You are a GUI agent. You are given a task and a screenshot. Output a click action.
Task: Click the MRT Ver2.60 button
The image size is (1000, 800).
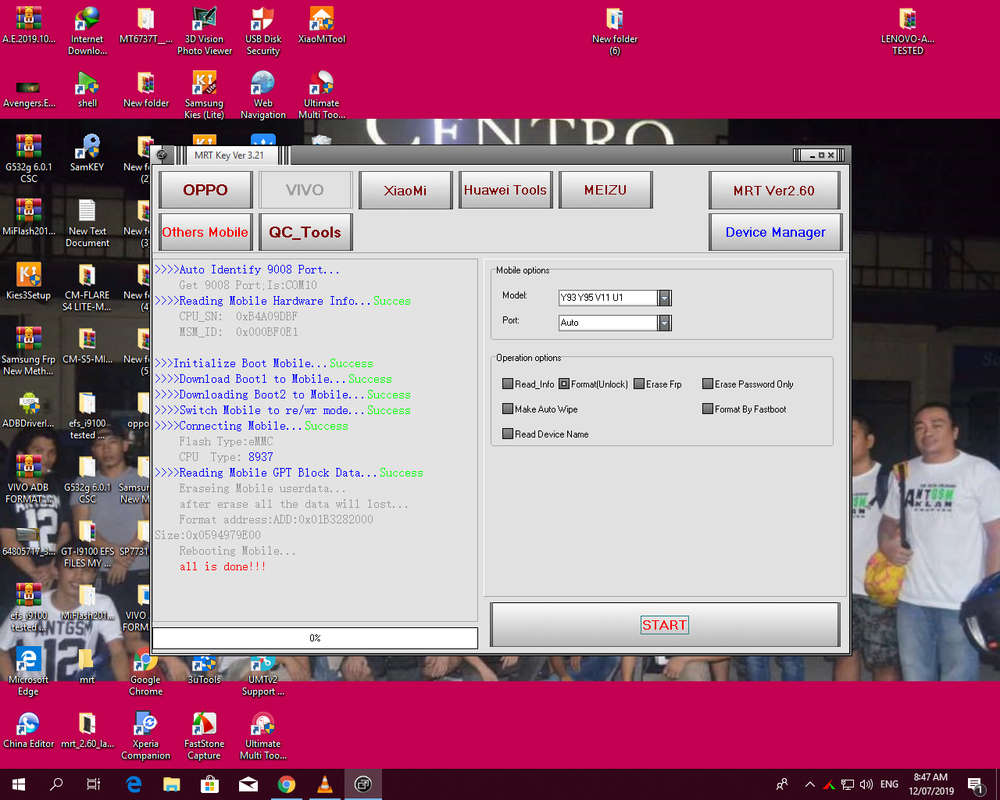coord(774,190)
